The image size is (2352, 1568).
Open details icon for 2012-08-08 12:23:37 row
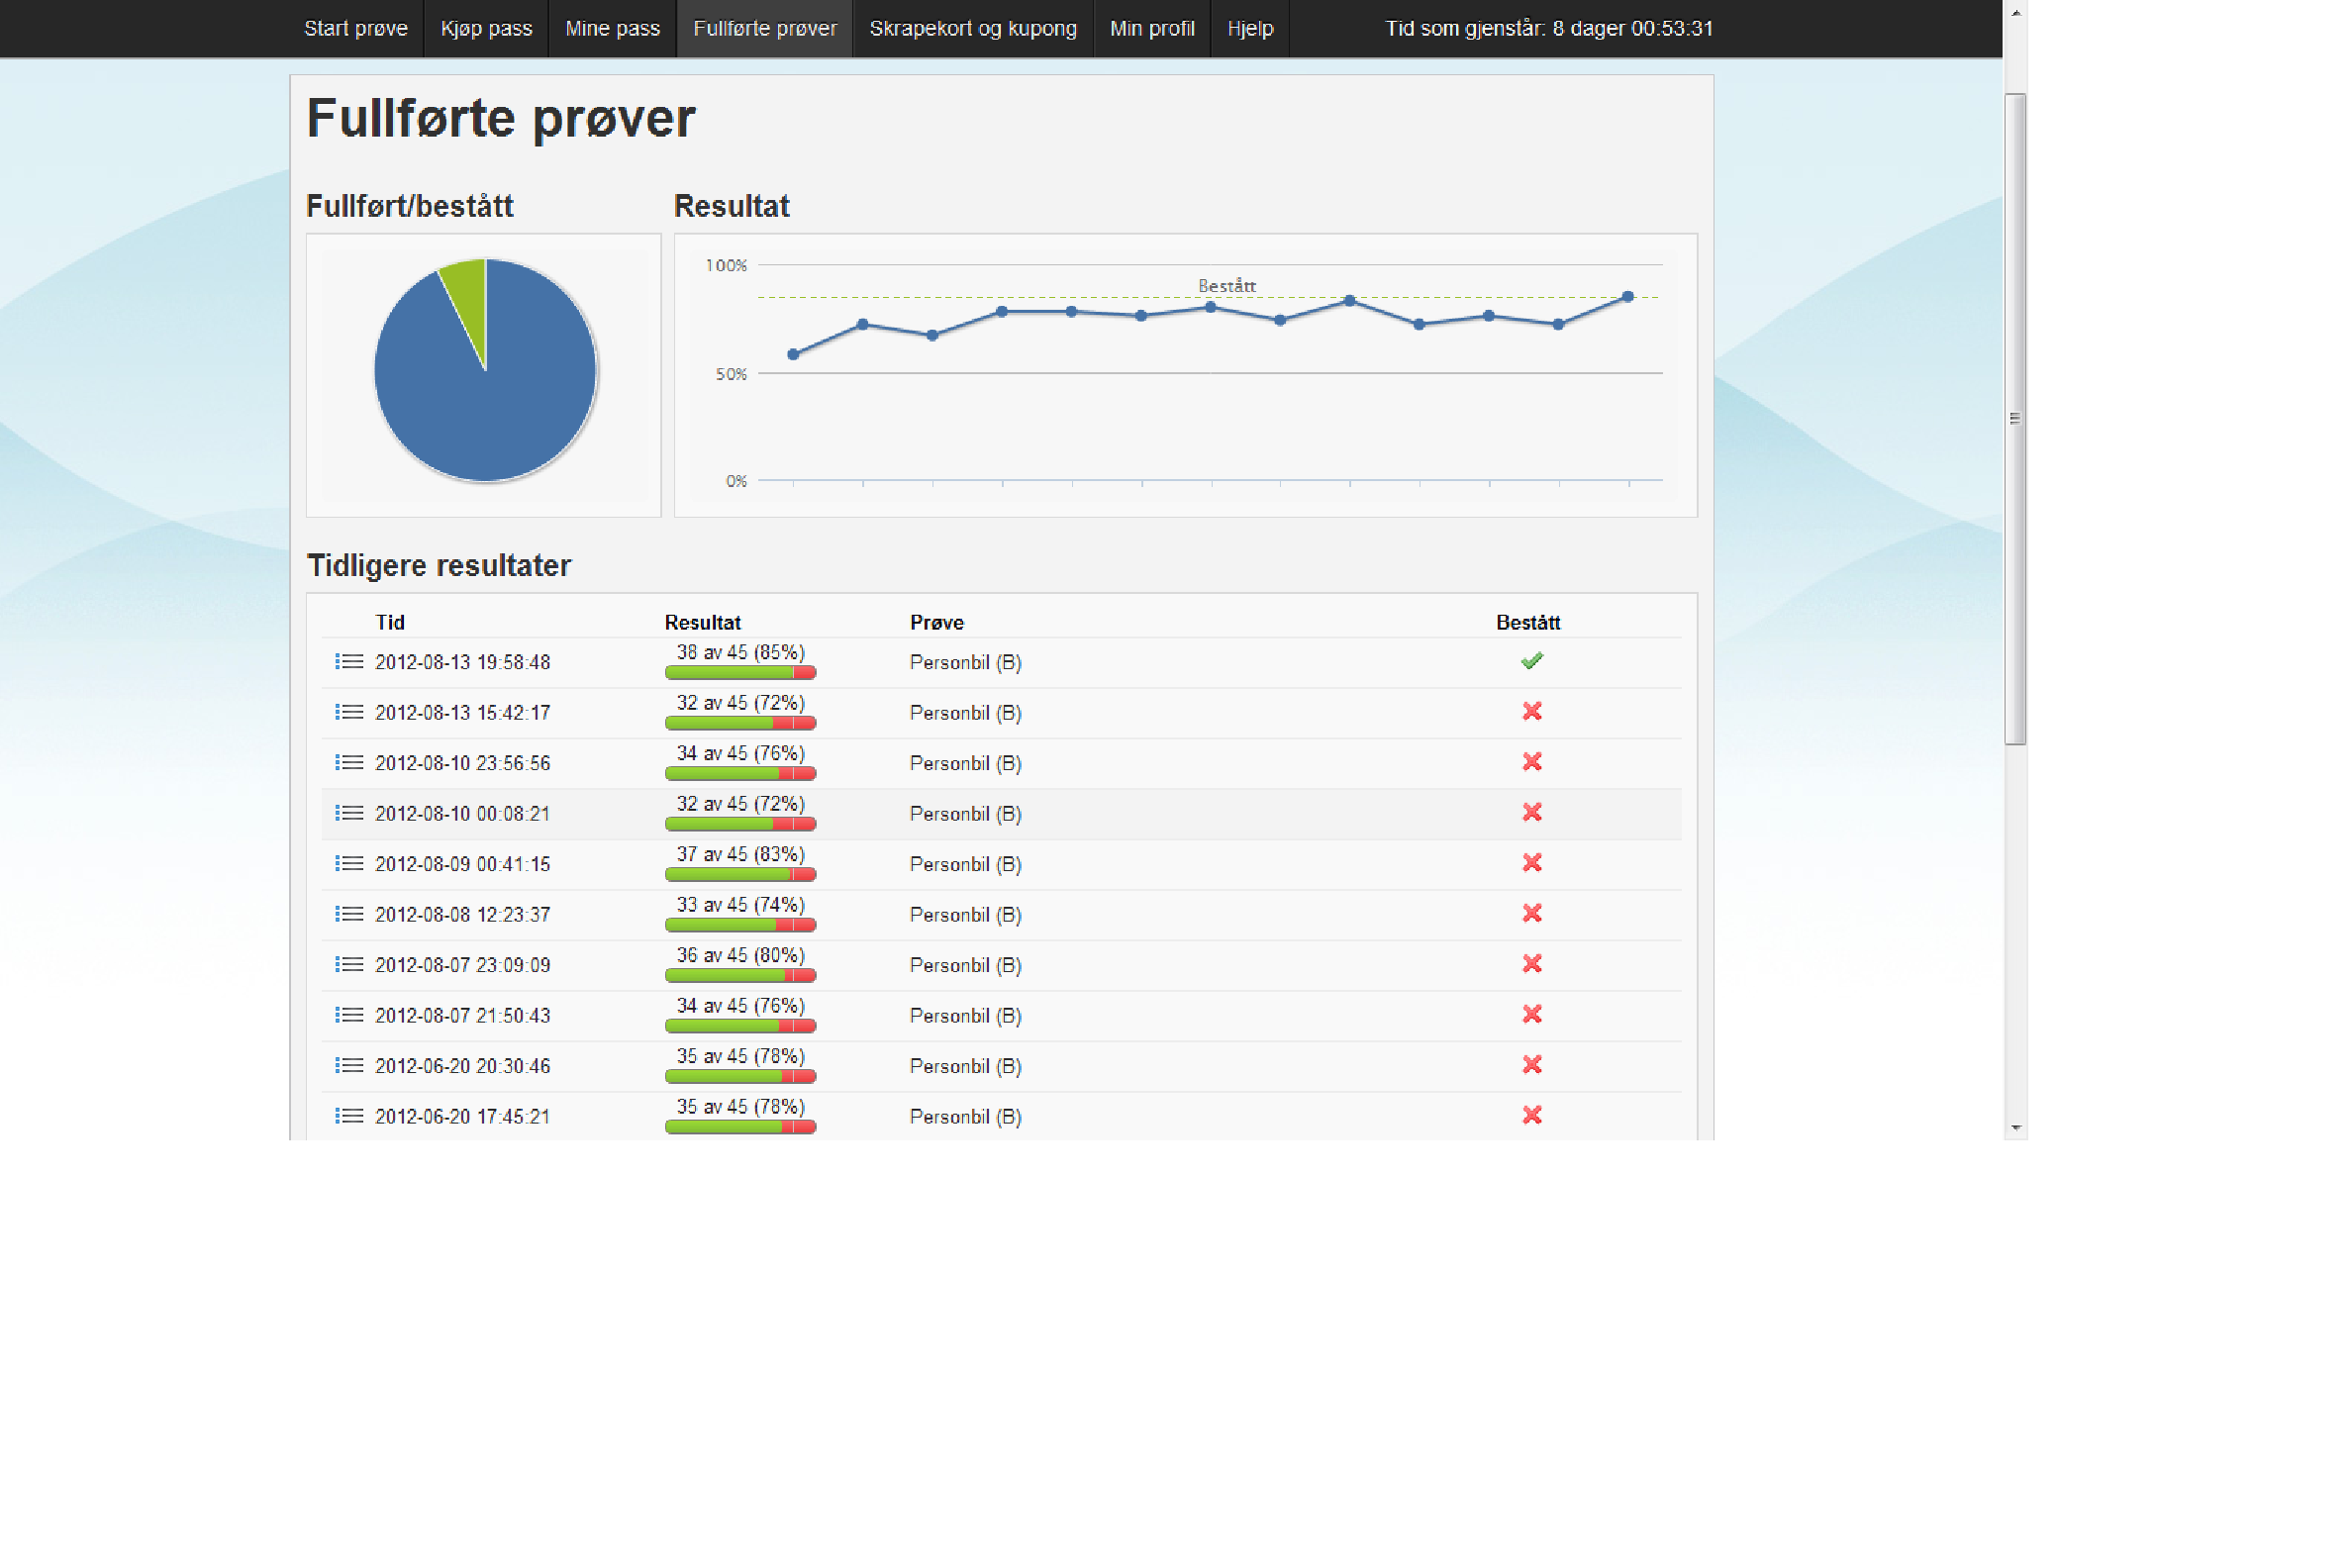pyautogui.click(x=349, y=914)
